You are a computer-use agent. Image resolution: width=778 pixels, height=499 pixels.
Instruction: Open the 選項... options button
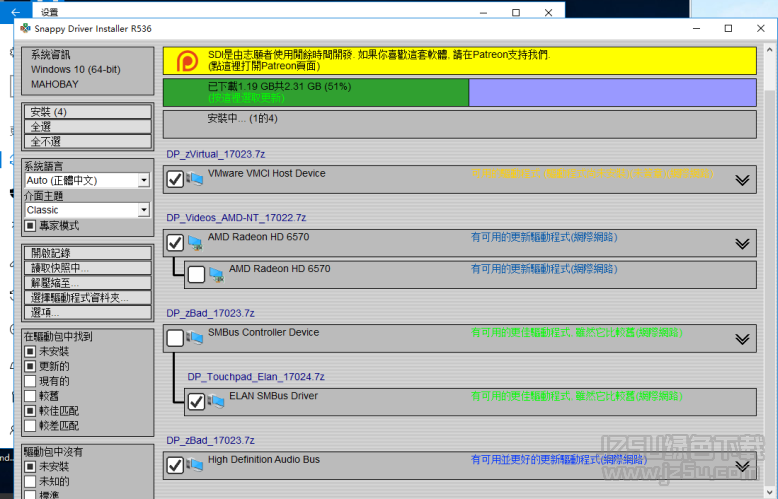(88, 312)
